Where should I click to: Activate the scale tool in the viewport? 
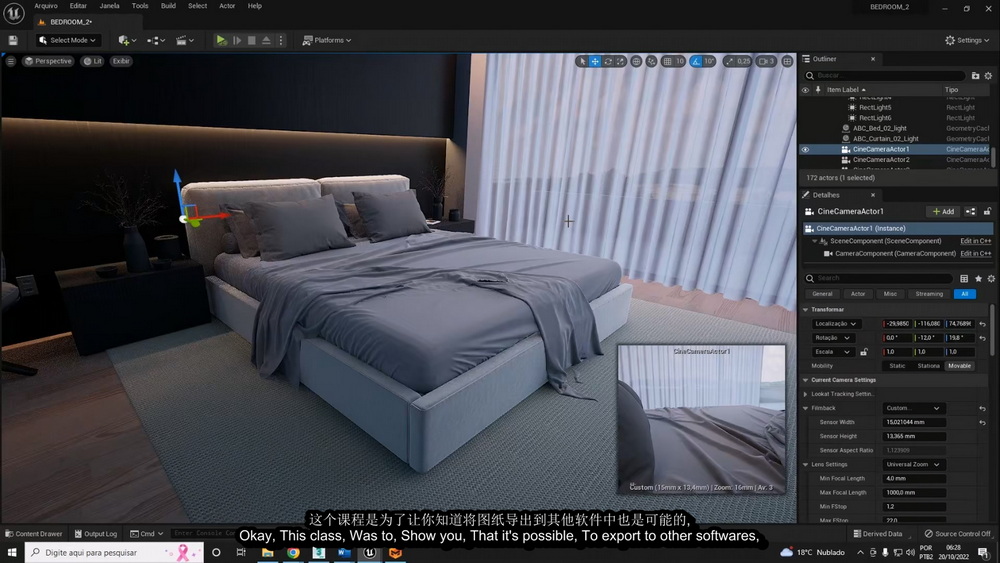pos(621,61)
